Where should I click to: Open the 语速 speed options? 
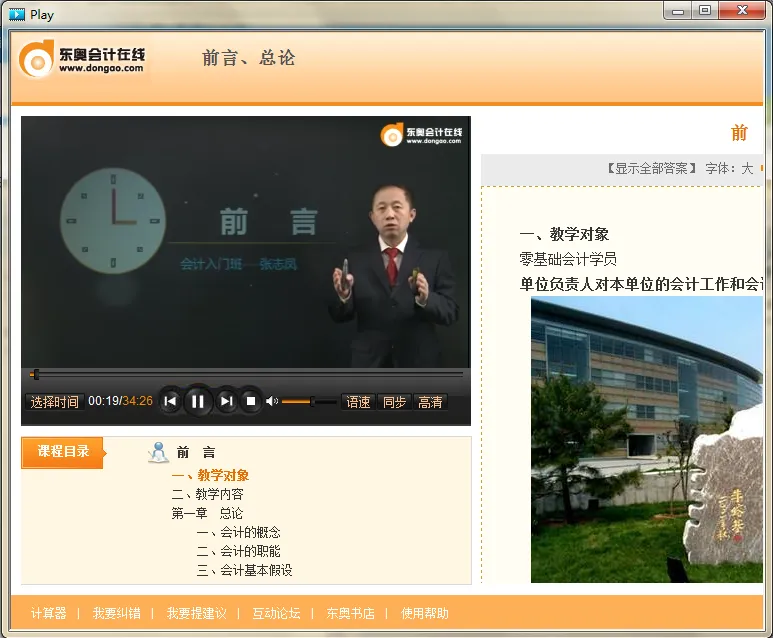click(358, 402)
